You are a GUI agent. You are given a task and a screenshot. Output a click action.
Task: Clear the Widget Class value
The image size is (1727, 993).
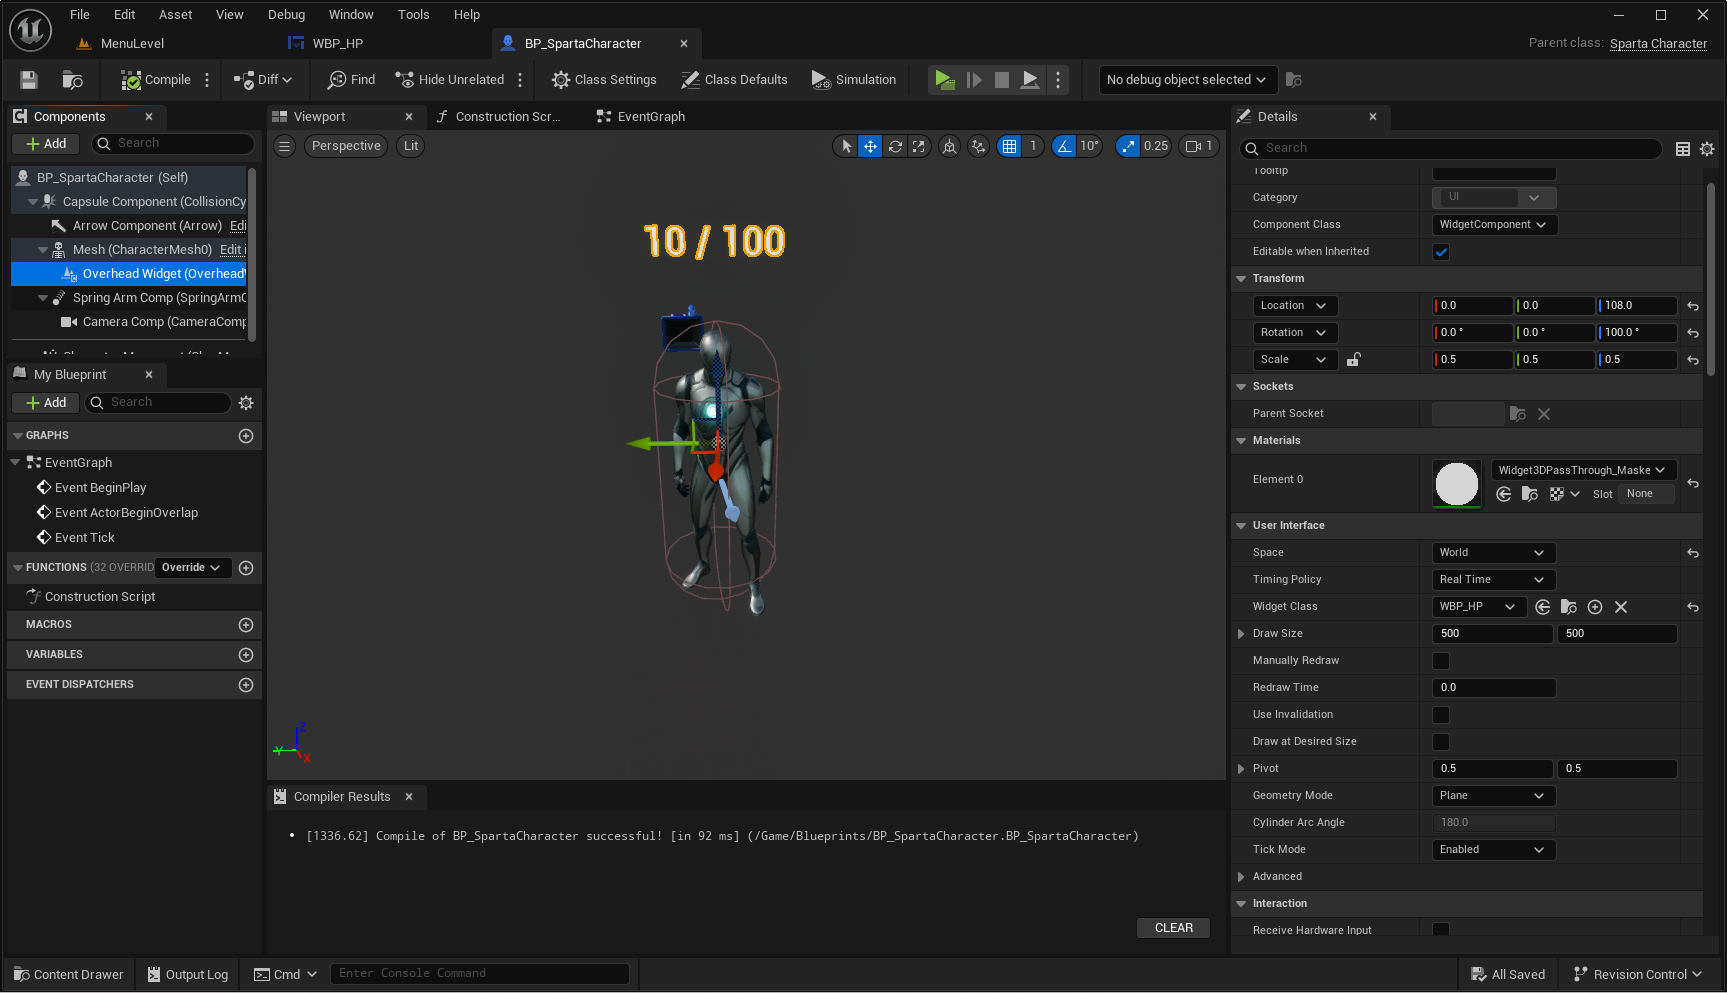point(1621,607)
